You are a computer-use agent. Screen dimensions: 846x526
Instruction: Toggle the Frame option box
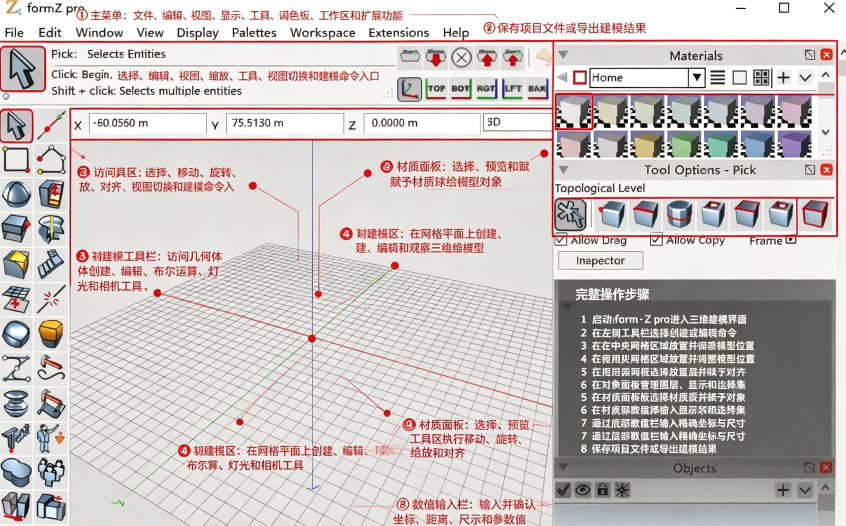(x=791, y=240)
